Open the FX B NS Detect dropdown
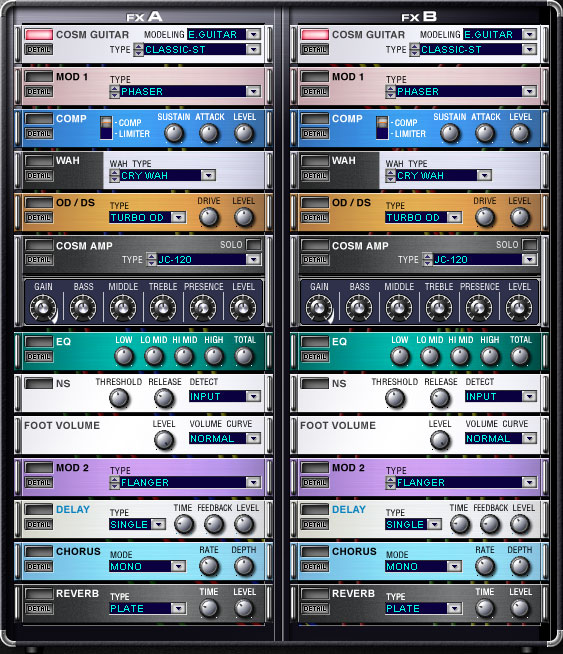 (x=529, y=396)
